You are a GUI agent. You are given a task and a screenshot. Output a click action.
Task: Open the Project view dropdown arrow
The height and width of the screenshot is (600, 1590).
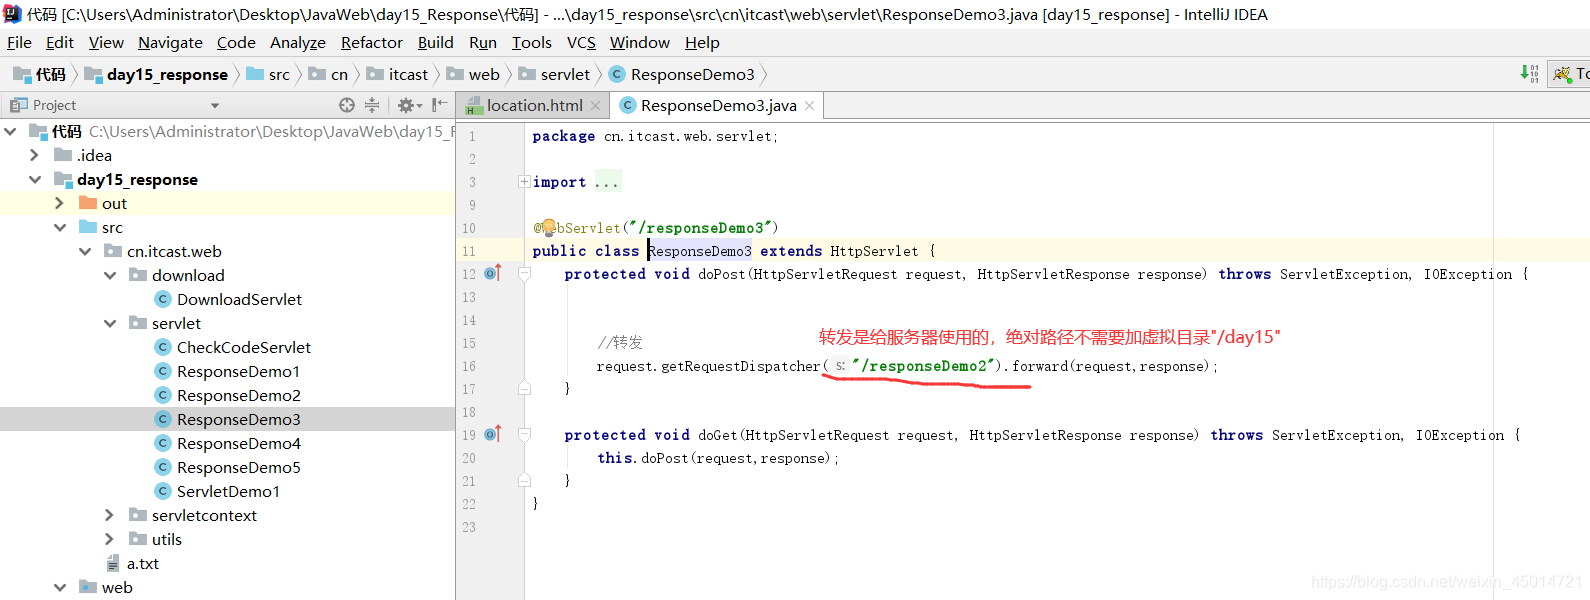[214, 105]
